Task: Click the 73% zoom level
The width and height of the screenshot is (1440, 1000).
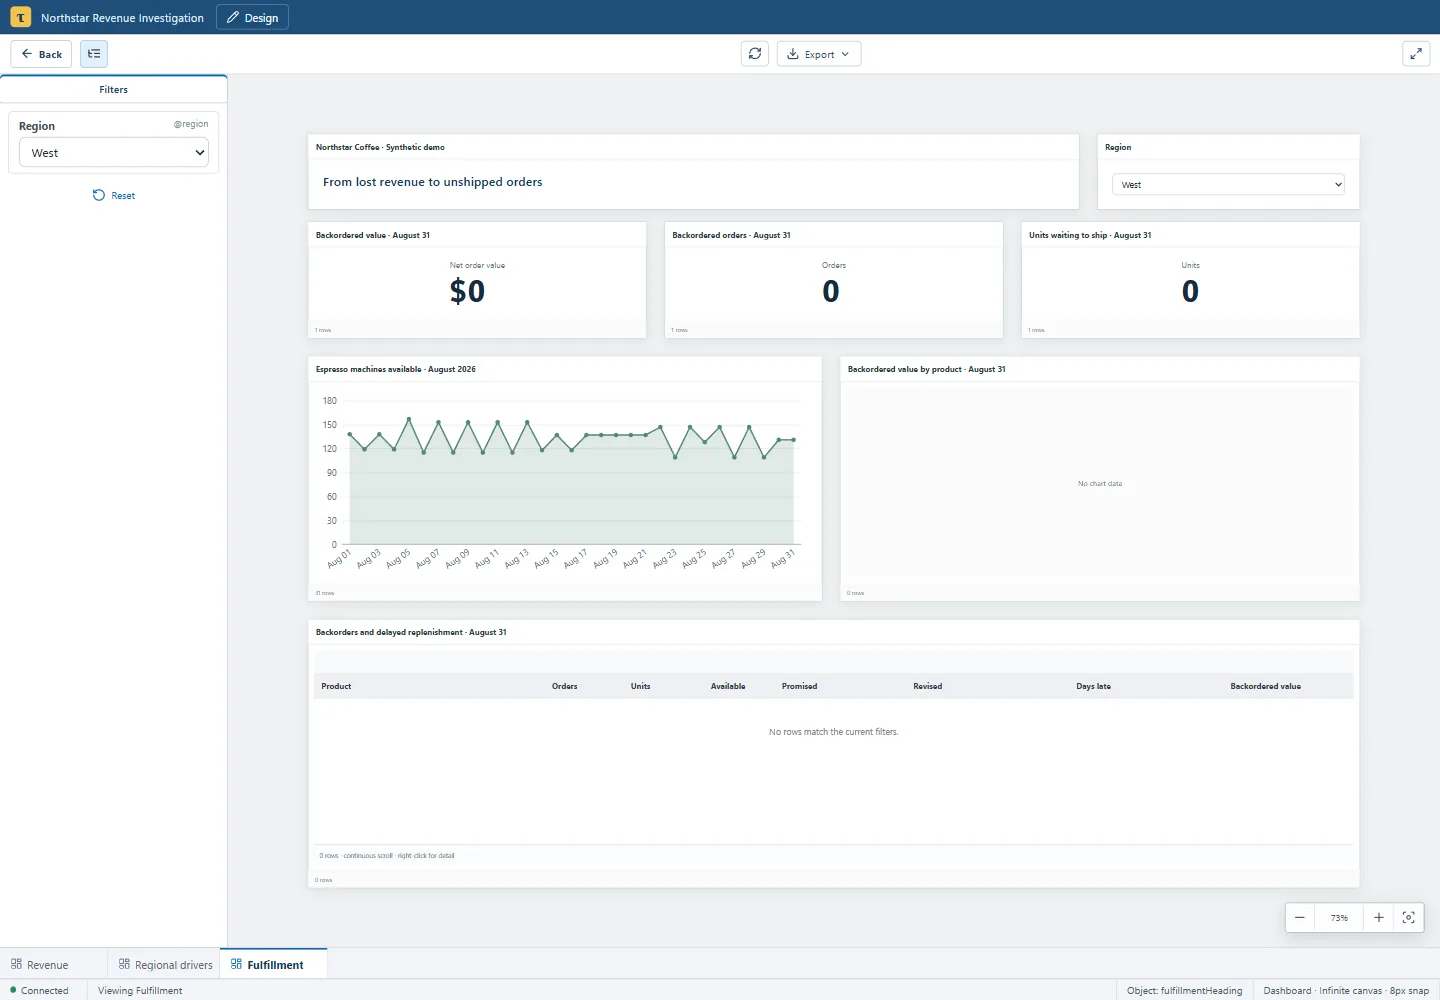Action: point(1339,917)
